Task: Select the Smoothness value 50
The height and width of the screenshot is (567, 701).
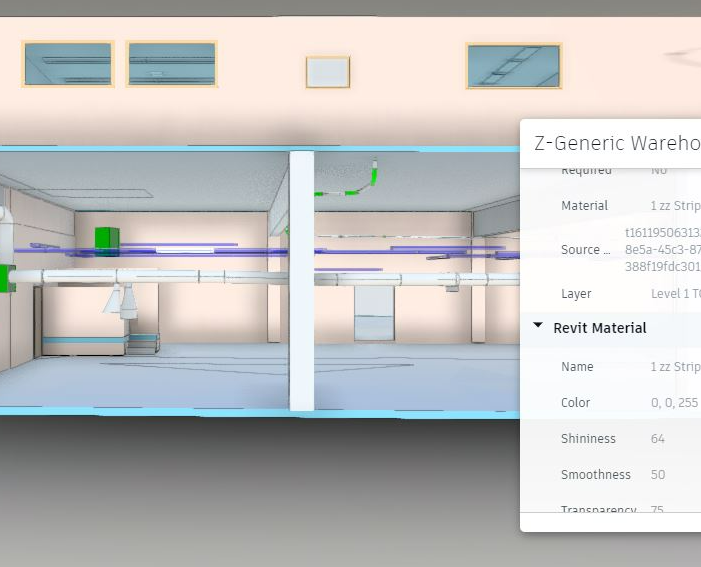Action: coord(658,474)
